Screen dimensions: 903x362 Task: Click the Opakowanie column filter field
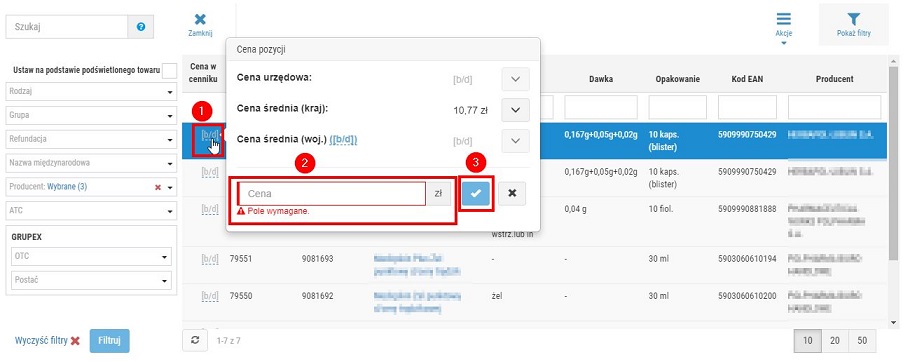[x=678, y=107]
